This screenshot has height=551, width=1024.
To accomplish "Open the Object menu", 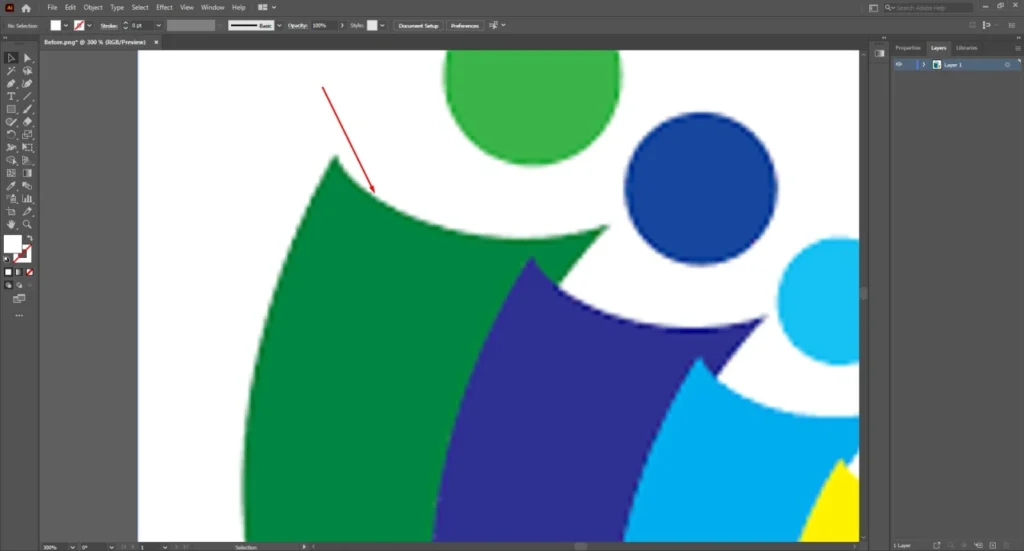I will [x=93, y=8].
